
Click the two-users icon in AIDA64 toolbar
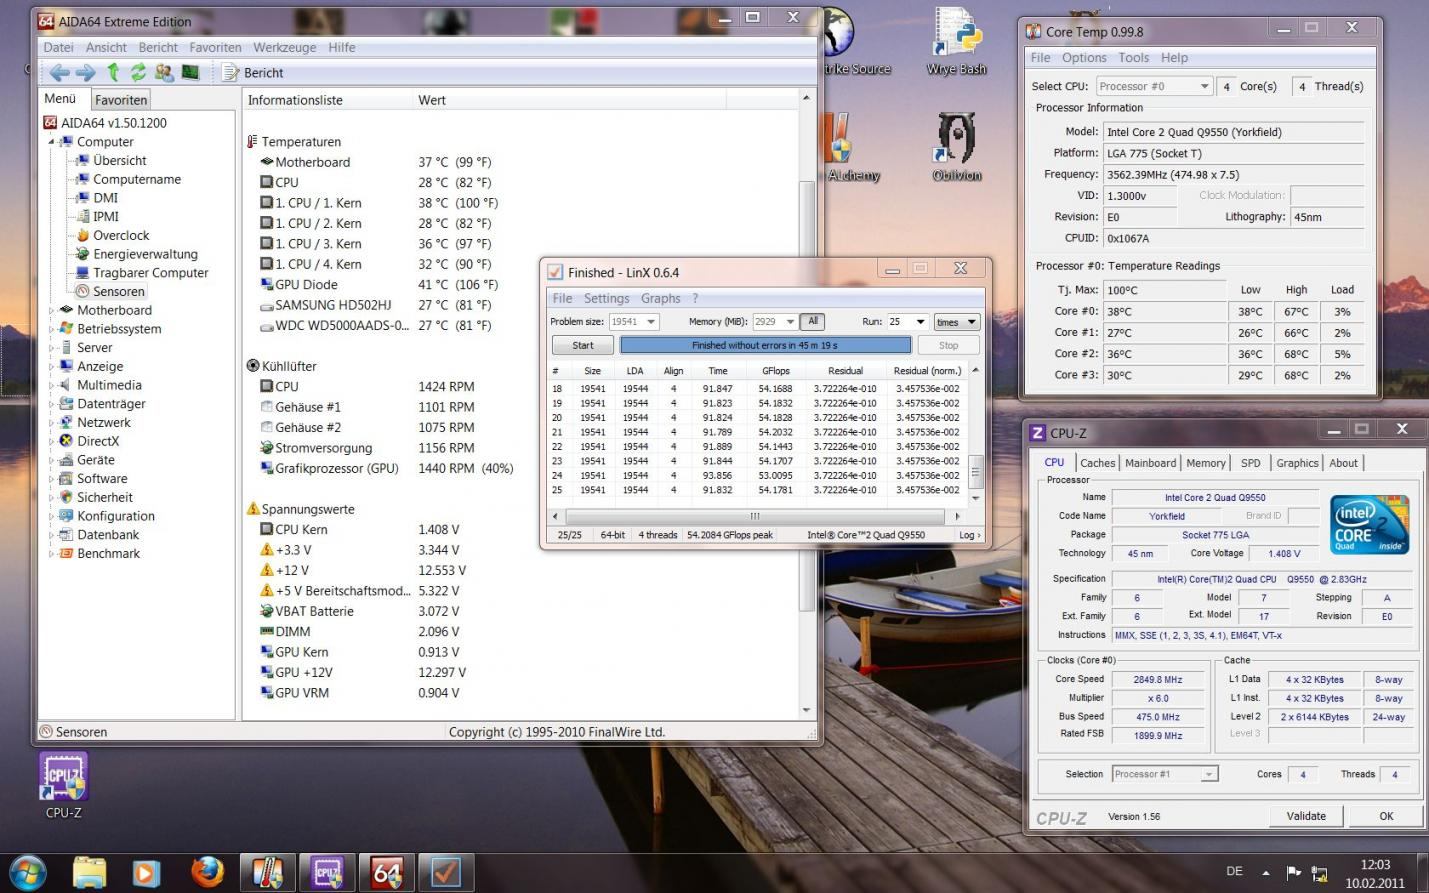(164, 72)
